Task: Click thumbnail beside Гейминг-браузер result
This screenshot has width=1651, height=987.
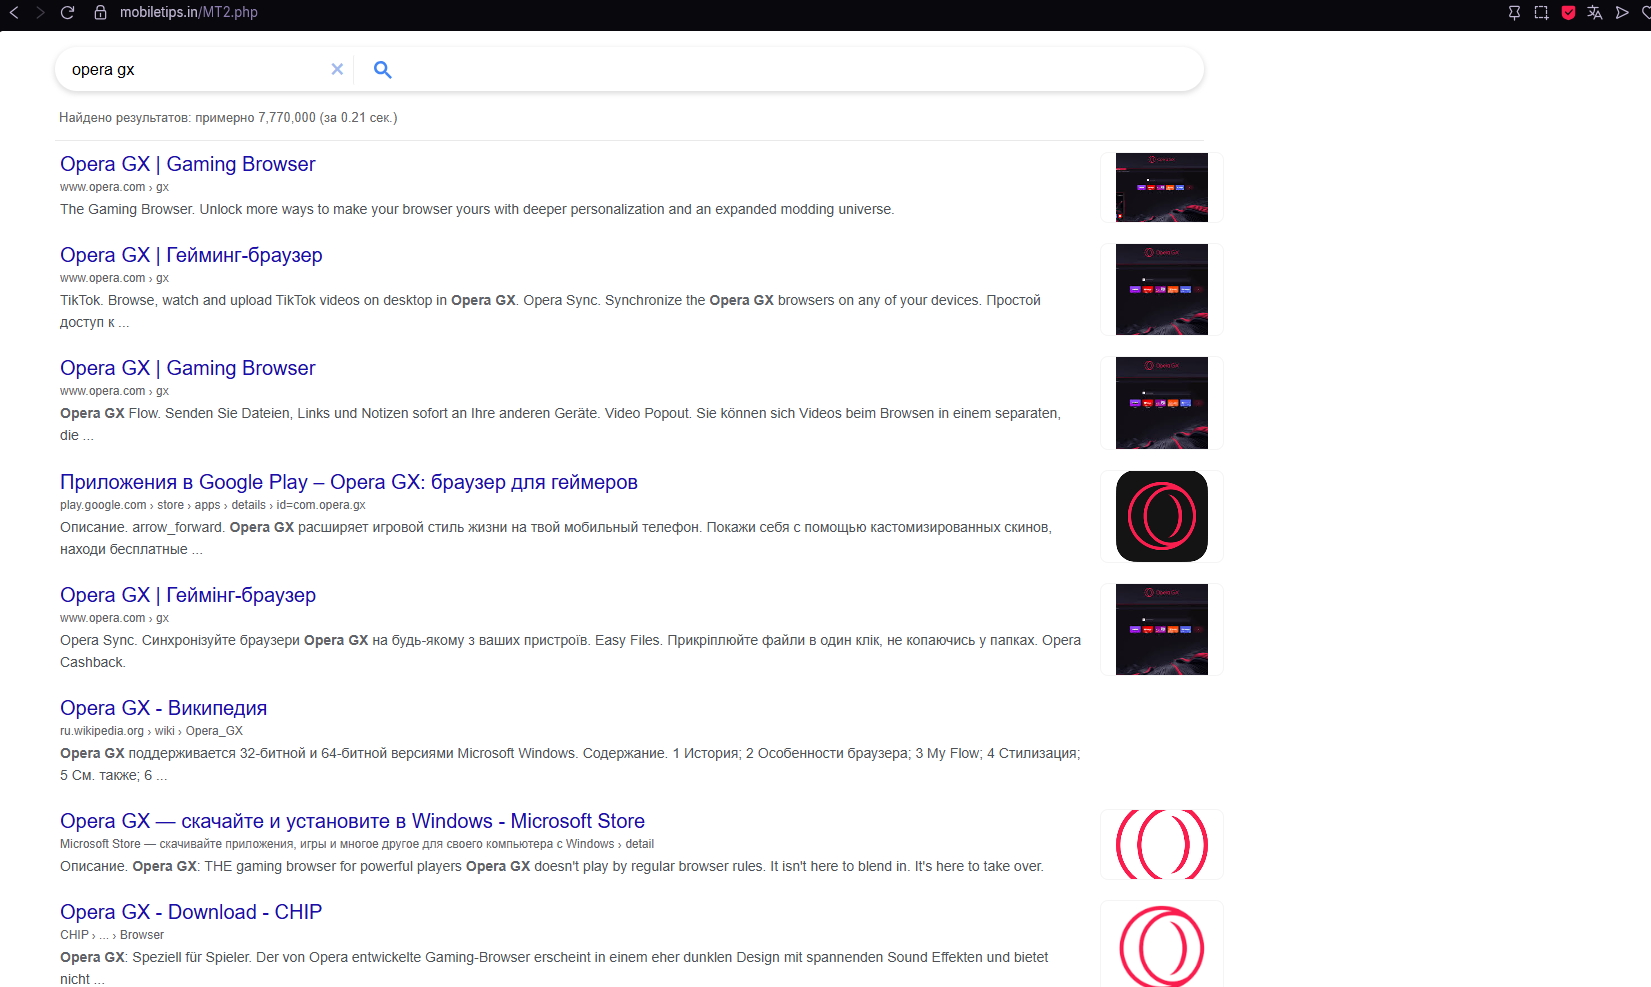Action: click(x=1162, y=289)
